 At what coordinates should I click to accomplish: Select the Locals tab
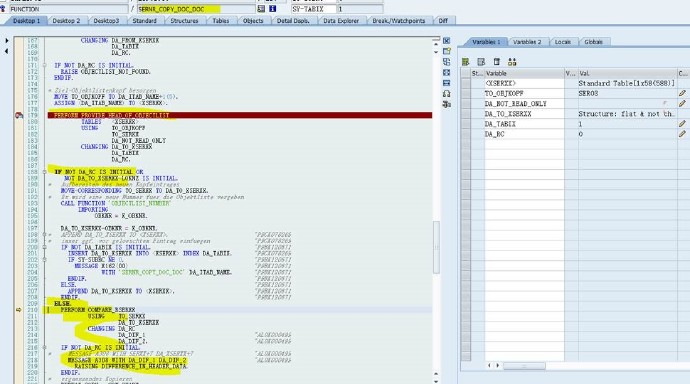tap(562, 42)
